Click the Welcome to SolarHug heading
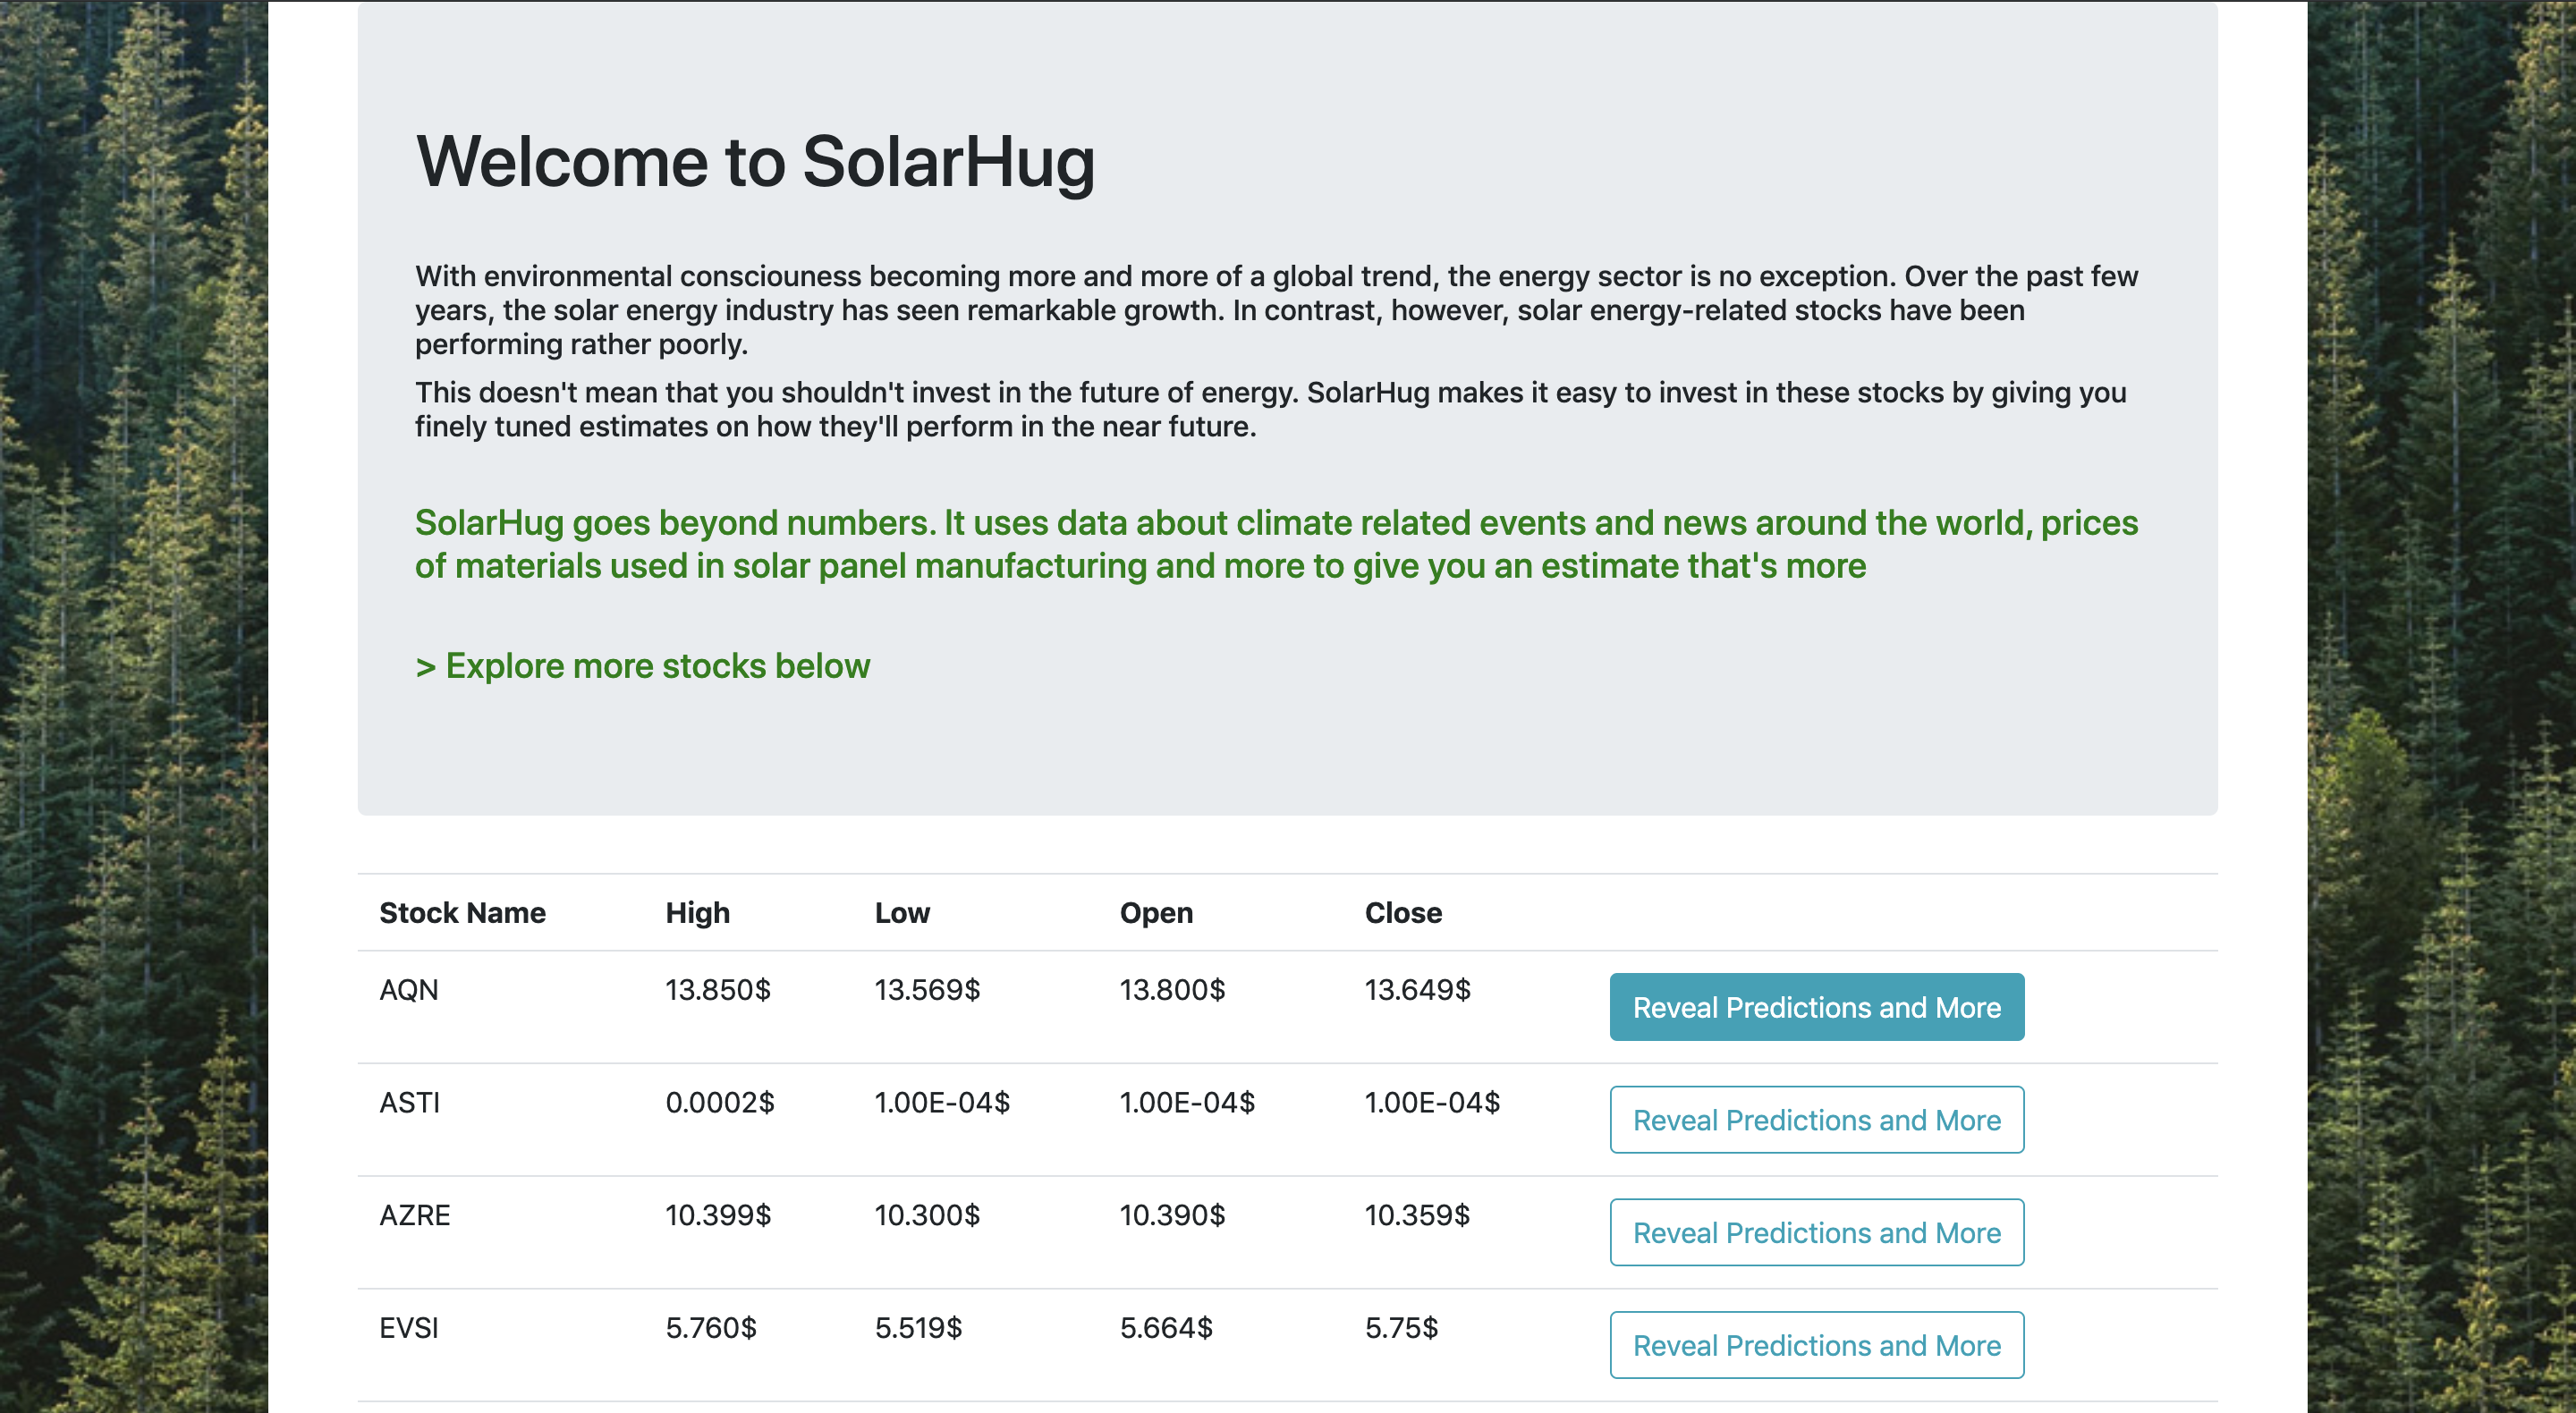The height and width of the screenshot is (1413, 2576). 755,162
